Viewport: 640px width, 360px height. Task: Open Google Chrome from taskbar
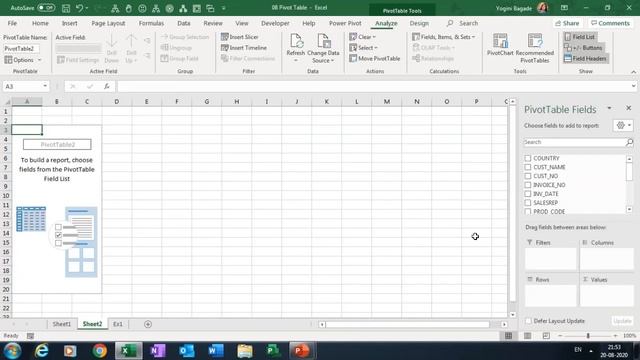click(x=99, y=351)
